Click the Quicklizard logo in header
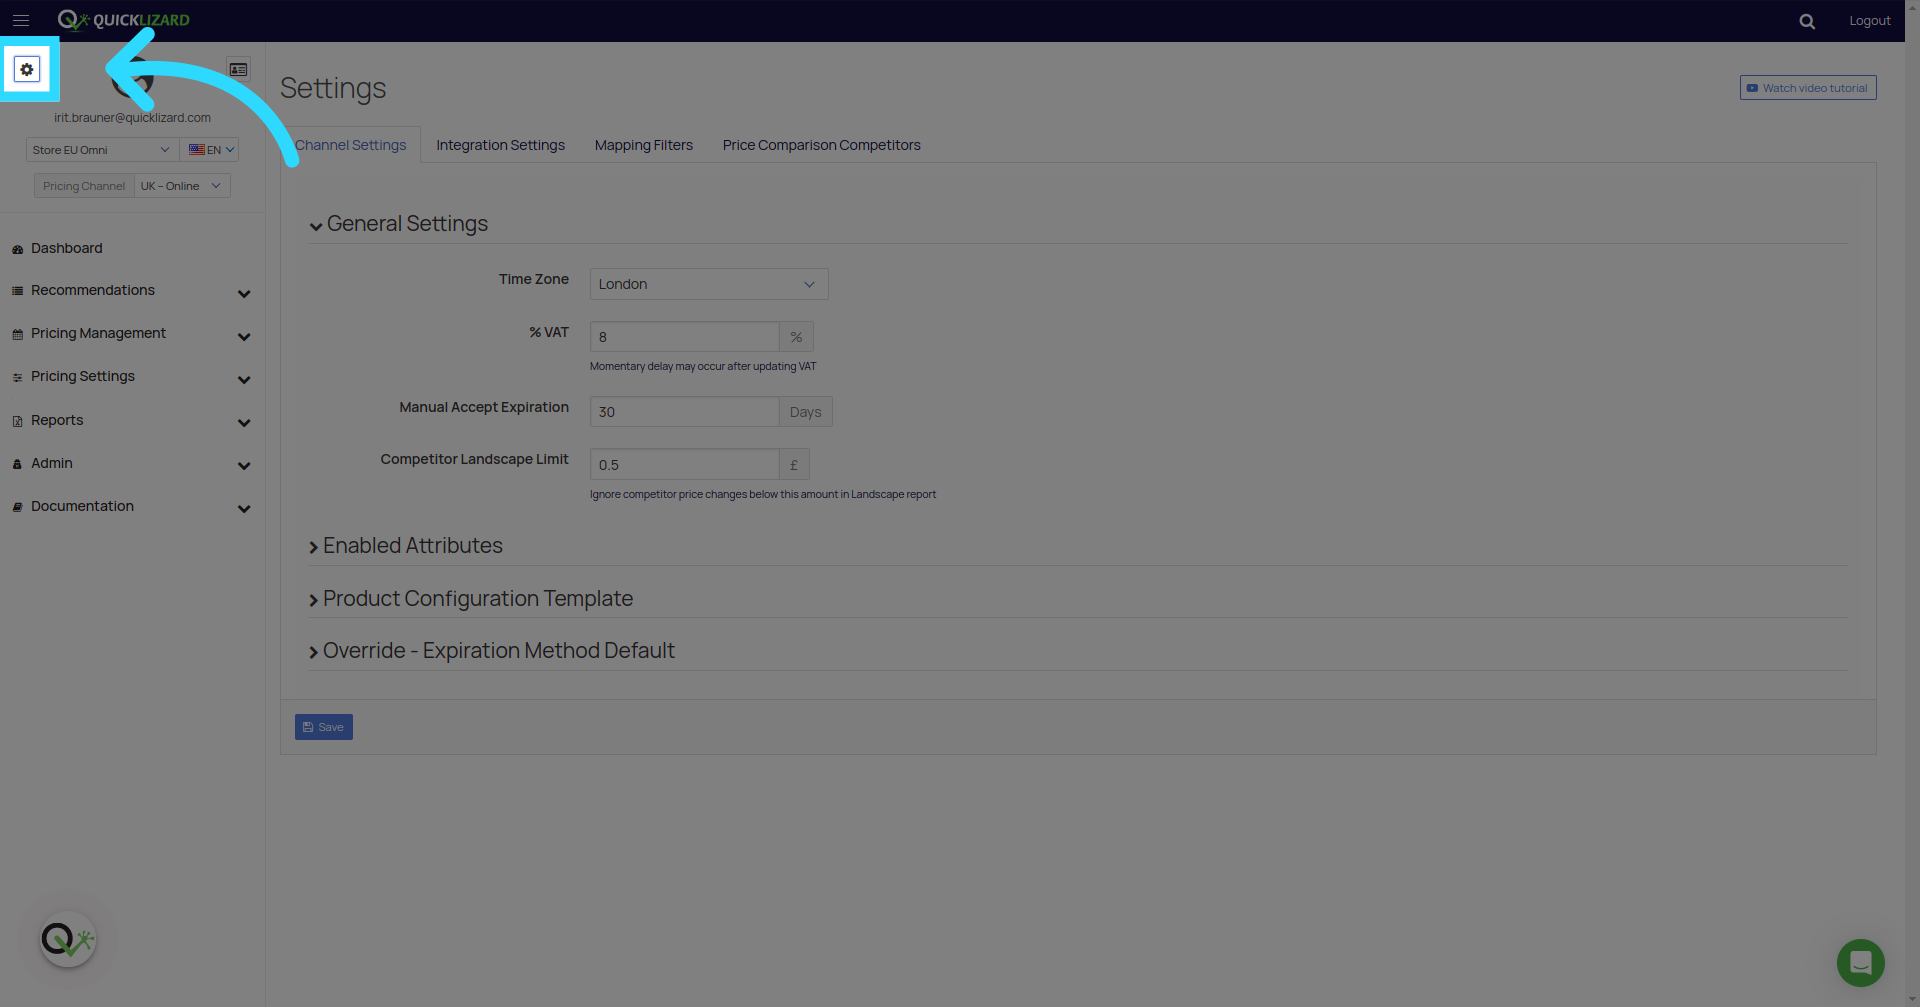Image resolution: width=1920 pixels, height=1007 pixels. tap(124, 20)
